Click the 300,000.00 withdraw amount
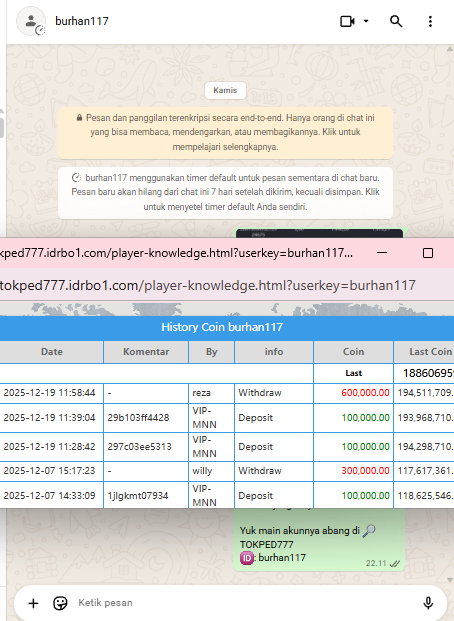454x621 pixels. (365, 471)
